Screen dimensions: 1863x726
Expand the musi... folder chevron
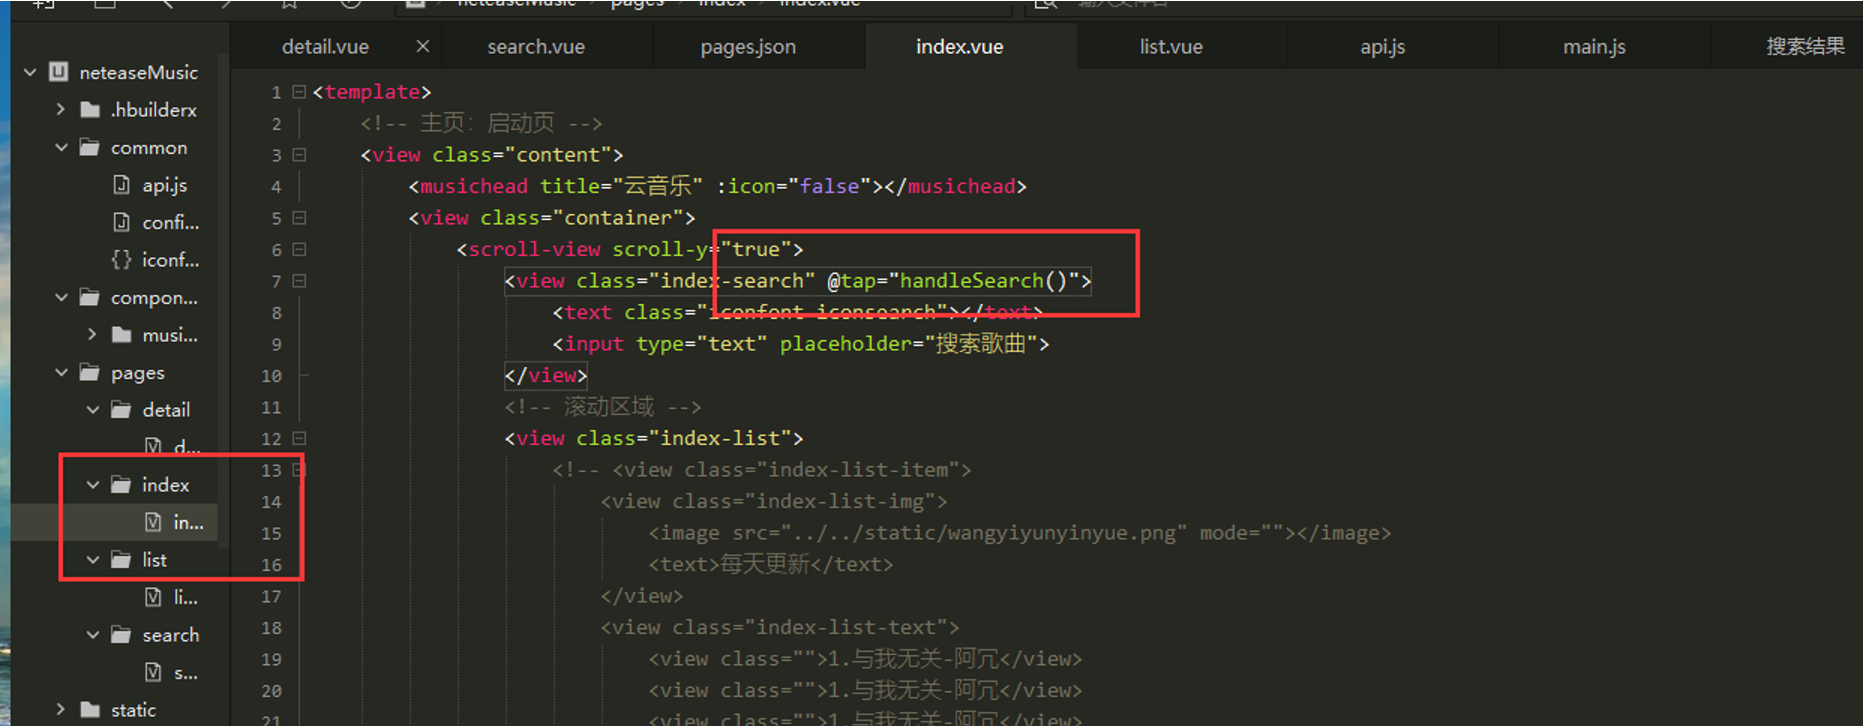tap(93, 334)
